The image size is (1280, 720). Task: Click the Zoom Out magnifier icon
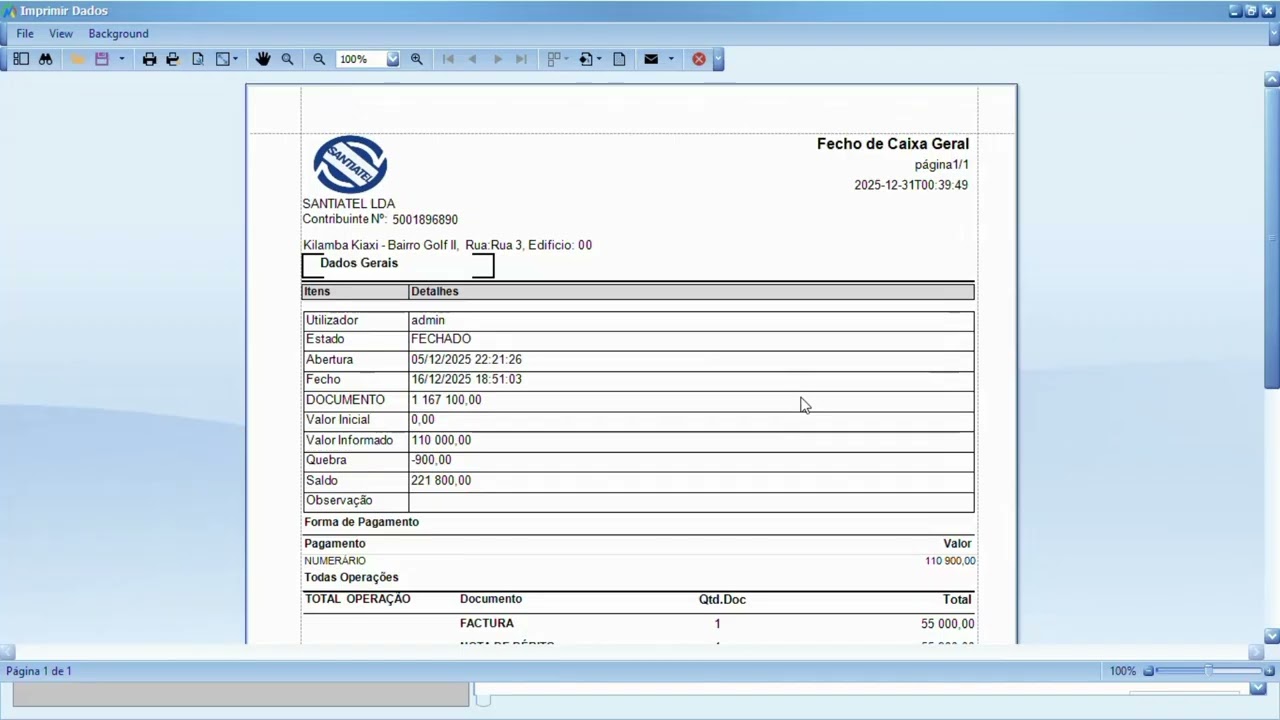(319, 59)
